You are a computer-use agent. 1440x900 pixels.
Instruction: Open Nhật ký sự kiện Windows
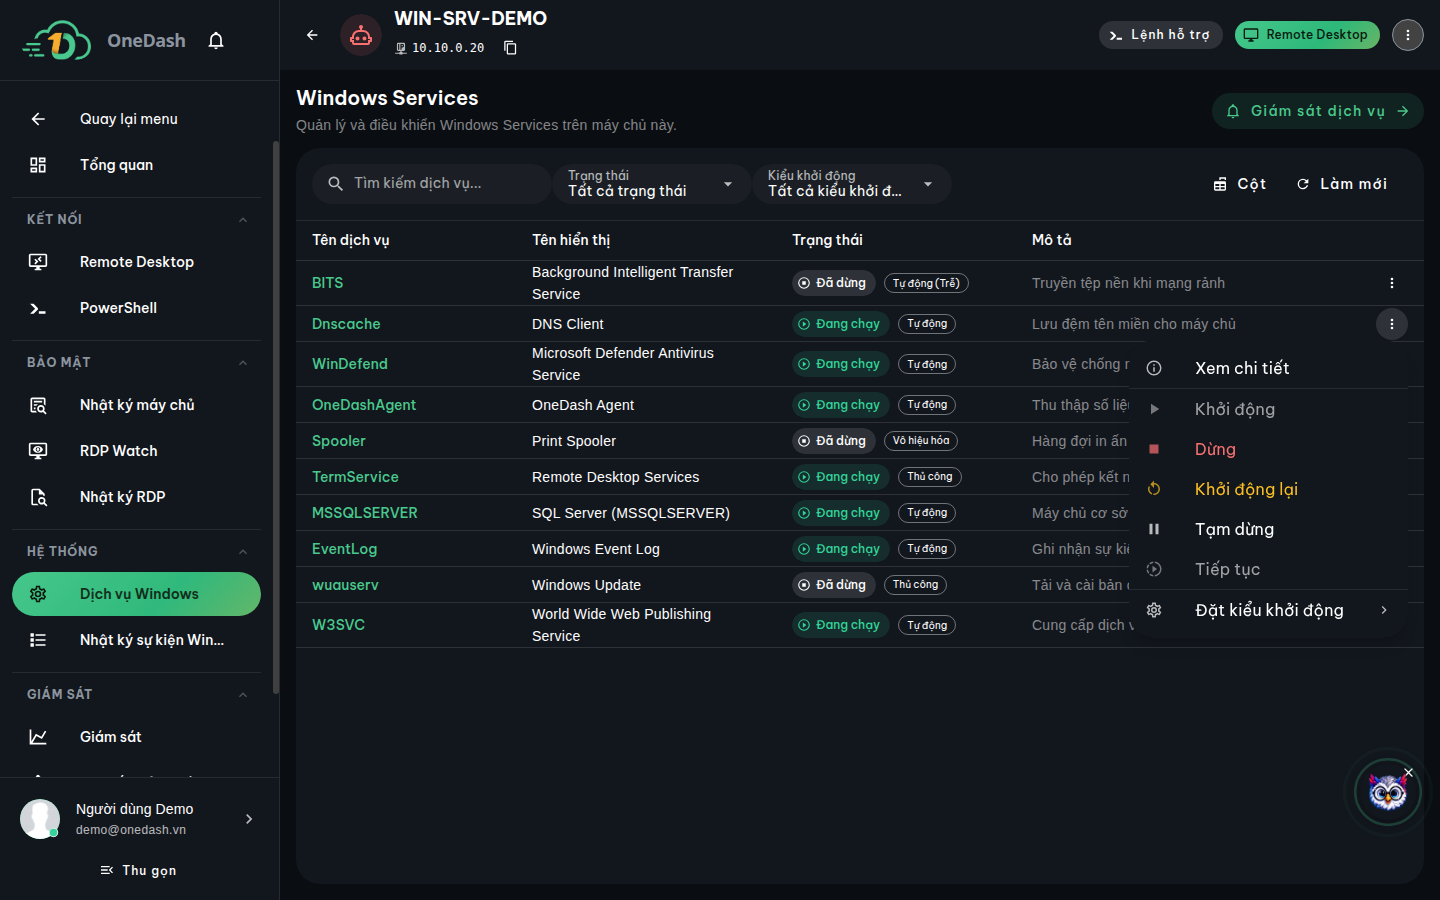(x=136, y=640)
